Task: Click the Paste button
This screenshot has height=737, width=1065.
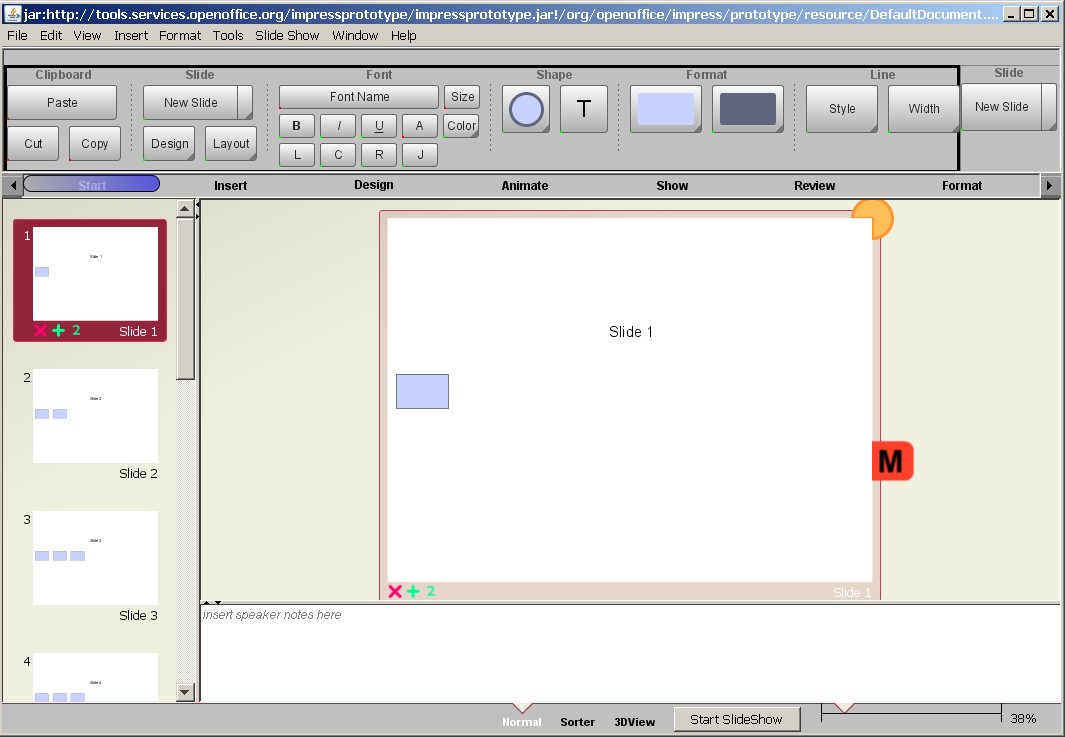Action: point(62,102)
